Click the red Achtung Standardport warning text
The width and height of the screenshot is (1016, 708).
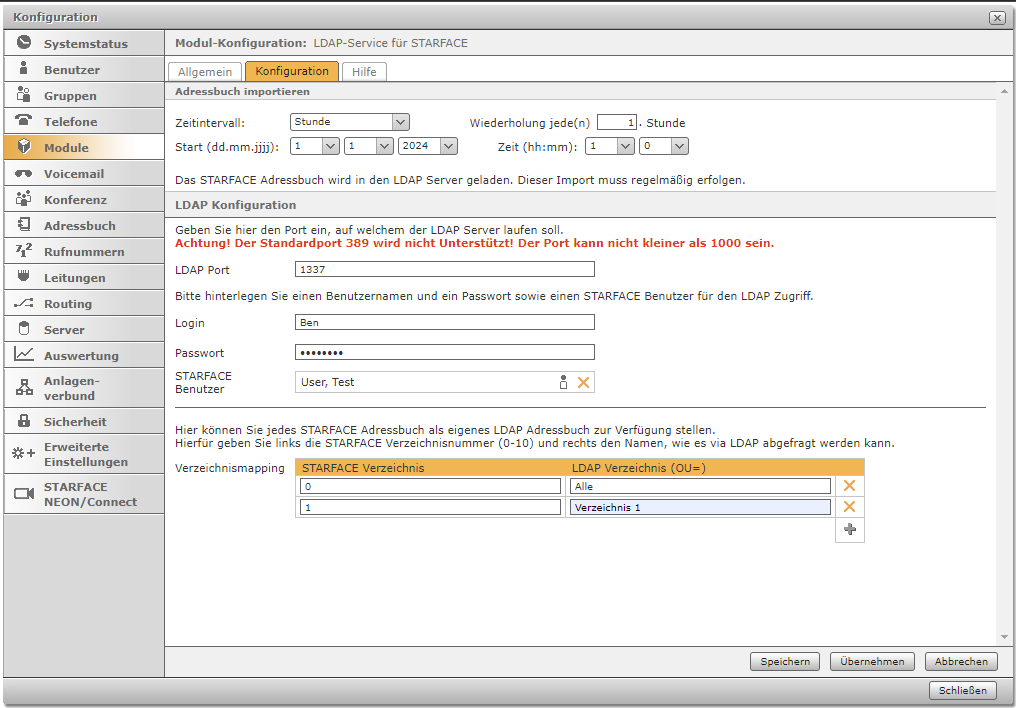click(474, 243)
